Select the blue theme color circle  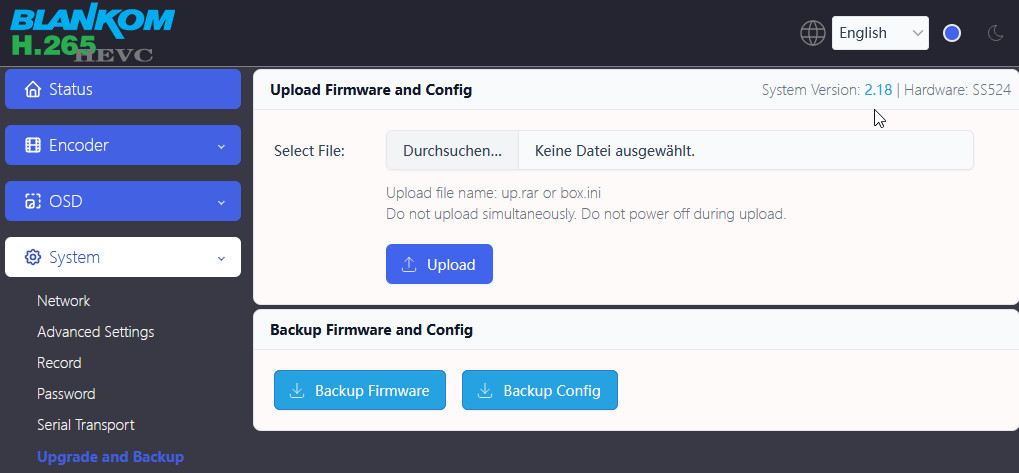952,33
